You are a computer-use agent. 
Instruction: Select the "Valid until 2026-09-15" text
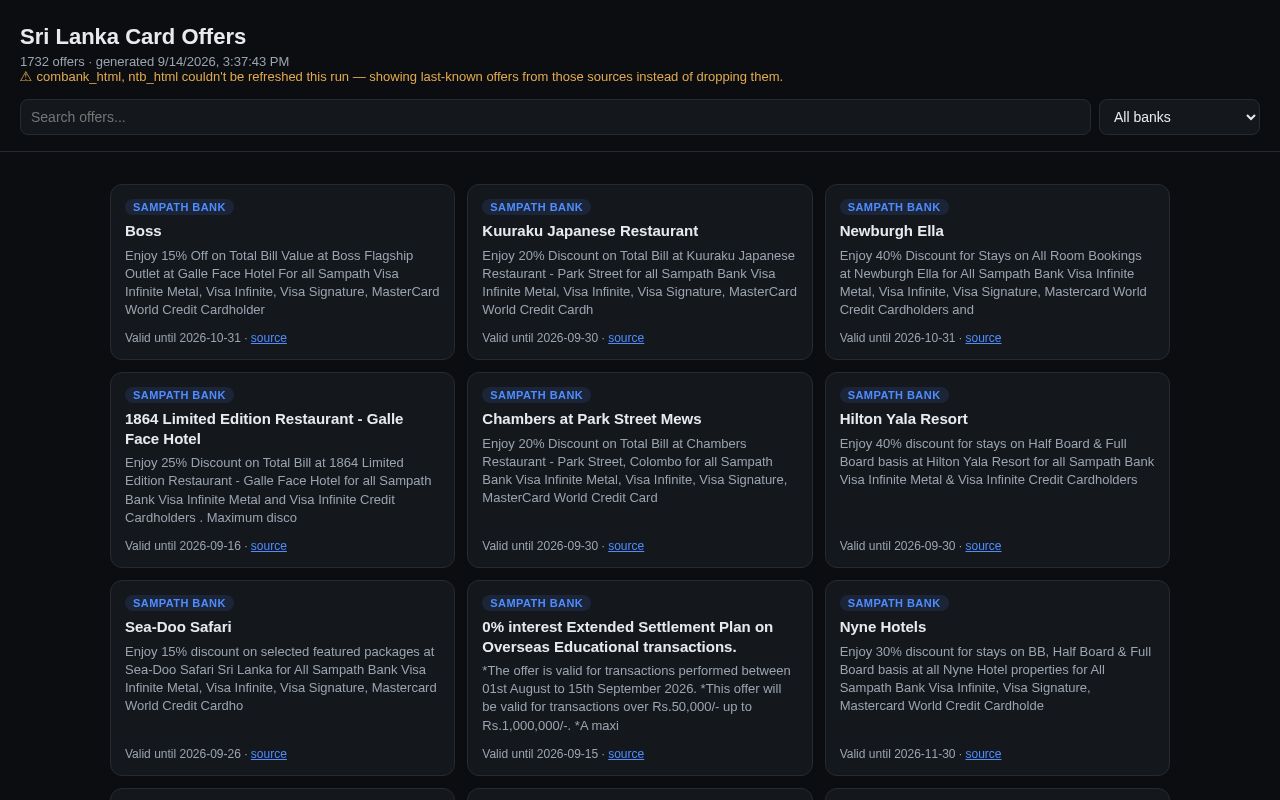click(x=540, y=754)
